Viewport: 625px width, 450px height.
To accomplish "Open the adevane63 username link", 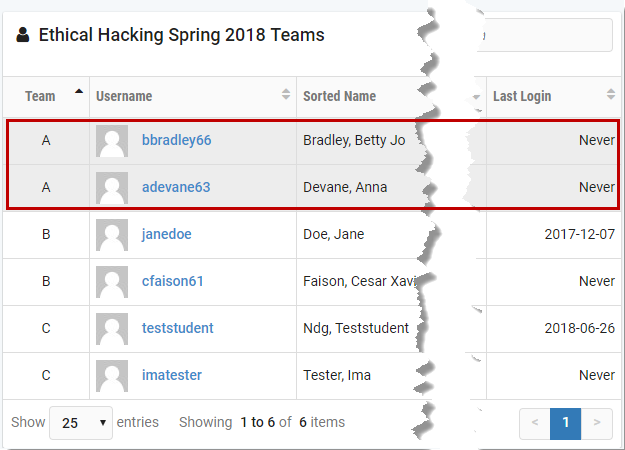I will point(176,188).
